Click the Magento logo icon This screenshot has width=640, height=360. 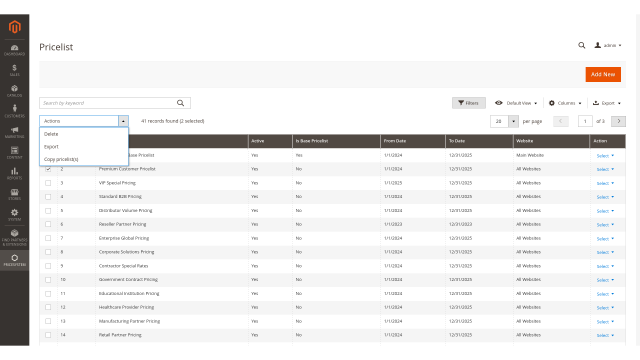(x=15, y=27)
